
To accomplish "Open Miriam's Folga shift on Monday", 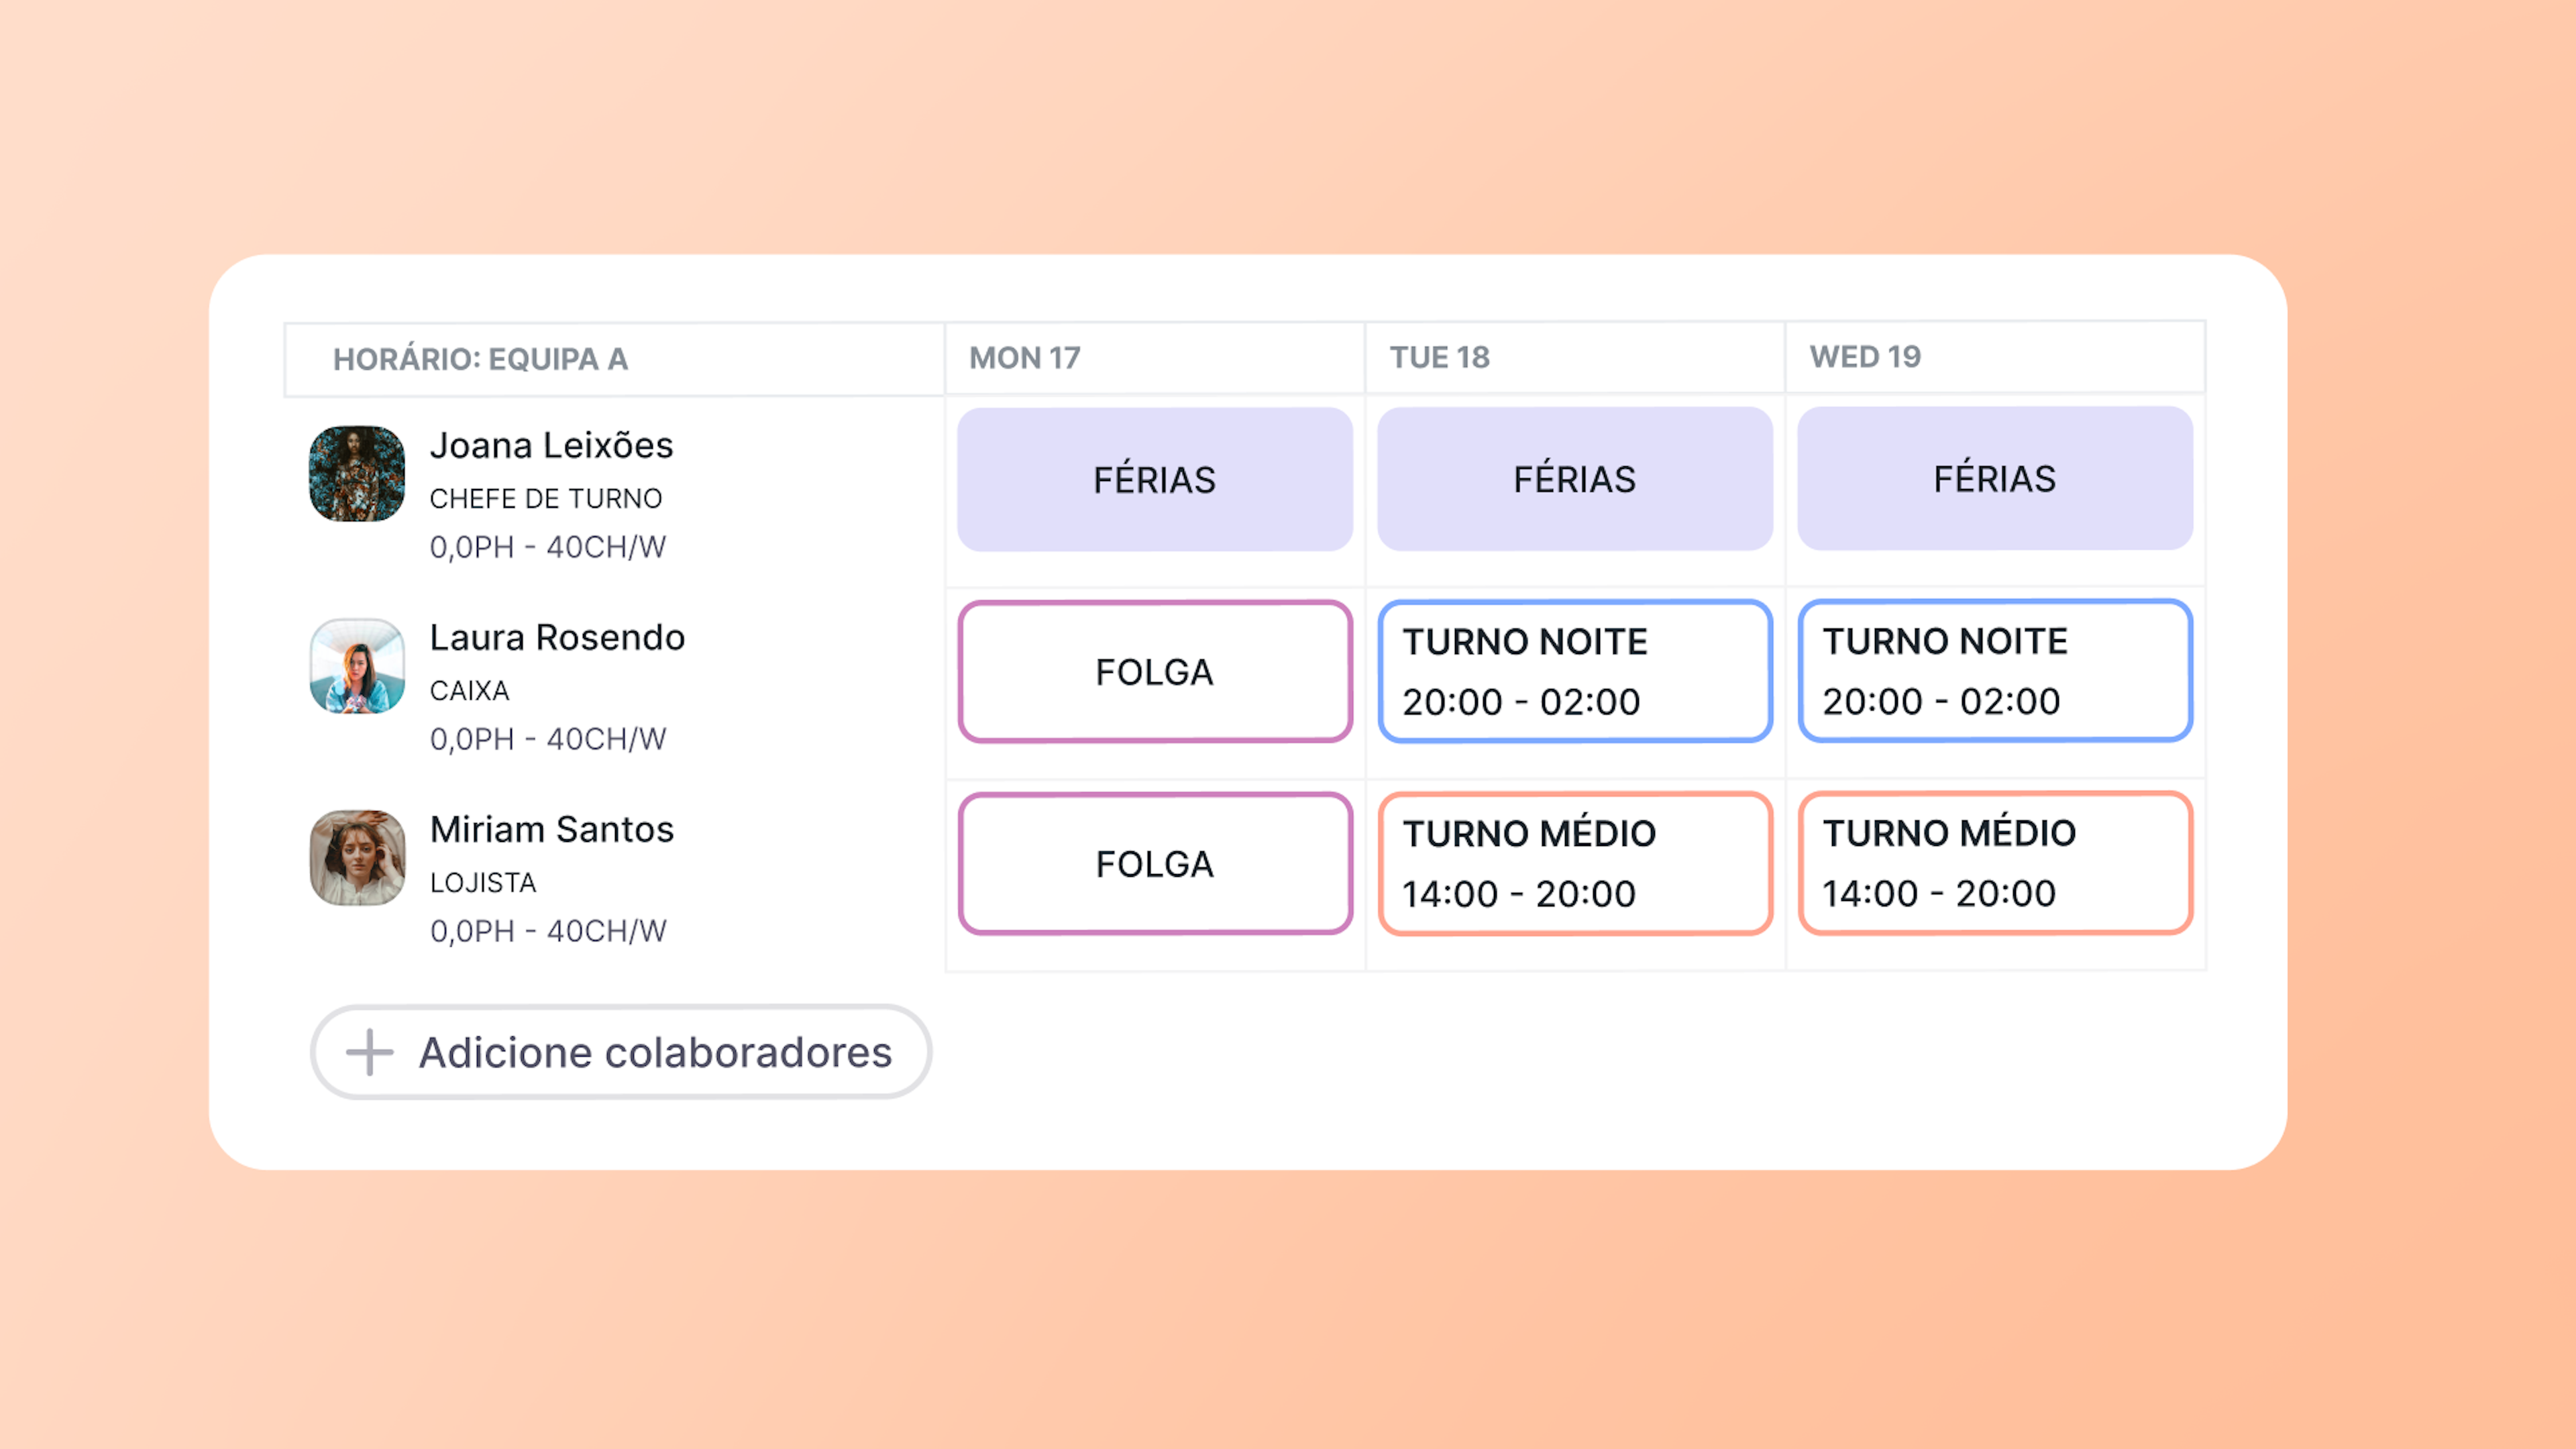I will [1155, 863].
